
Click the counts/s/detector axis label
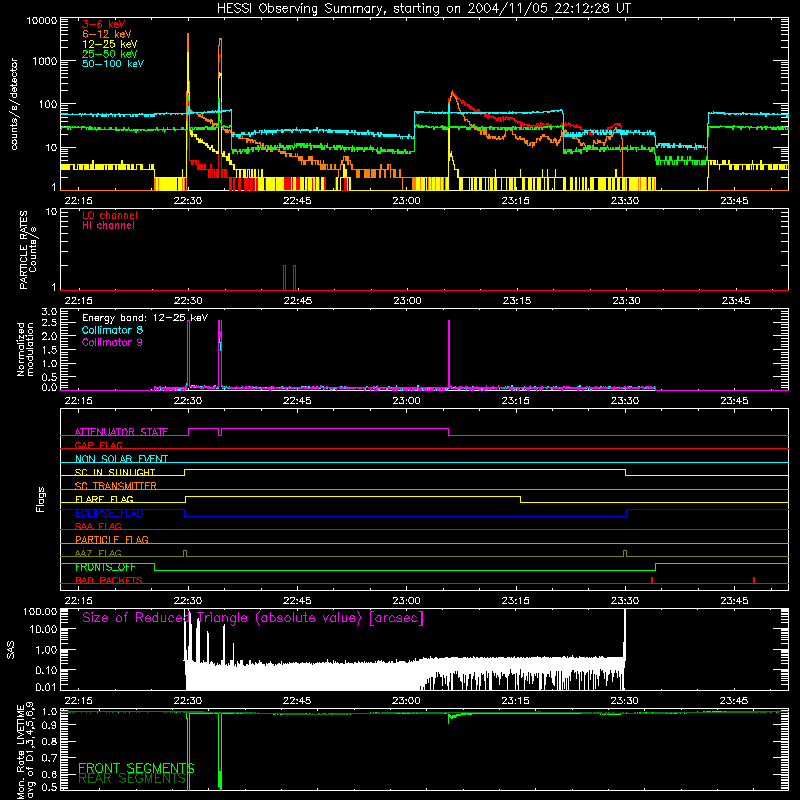coord(14,104)
